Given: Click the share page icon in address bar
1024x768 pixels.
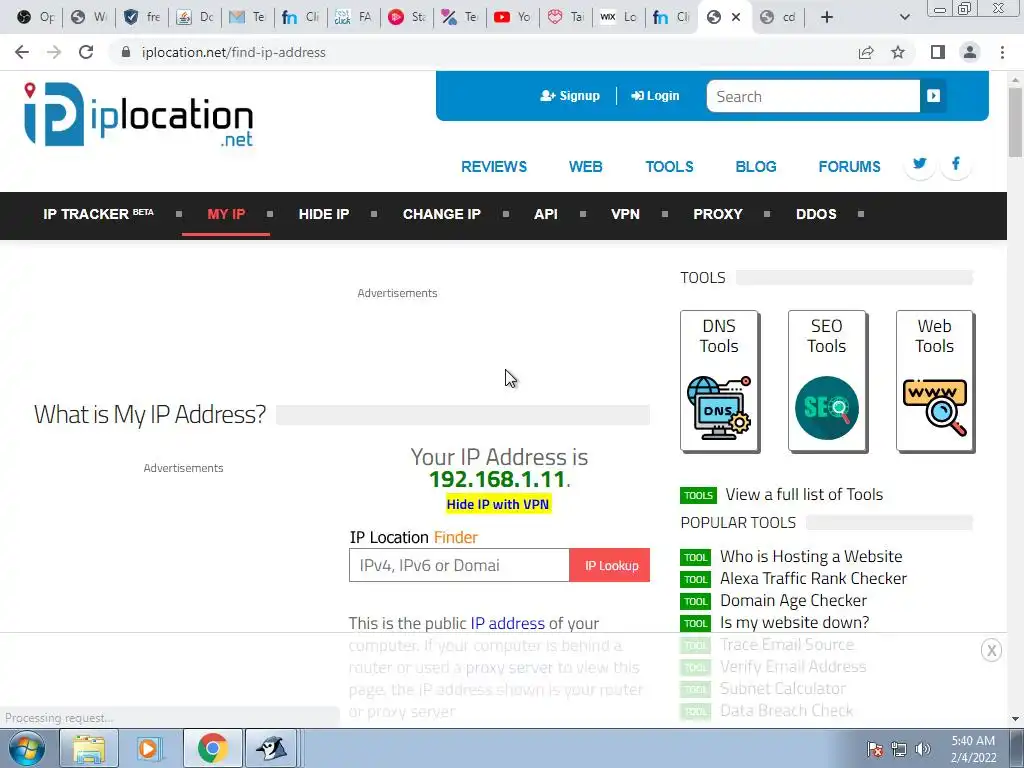Looking at the screenshot, I should pos(866,52).
